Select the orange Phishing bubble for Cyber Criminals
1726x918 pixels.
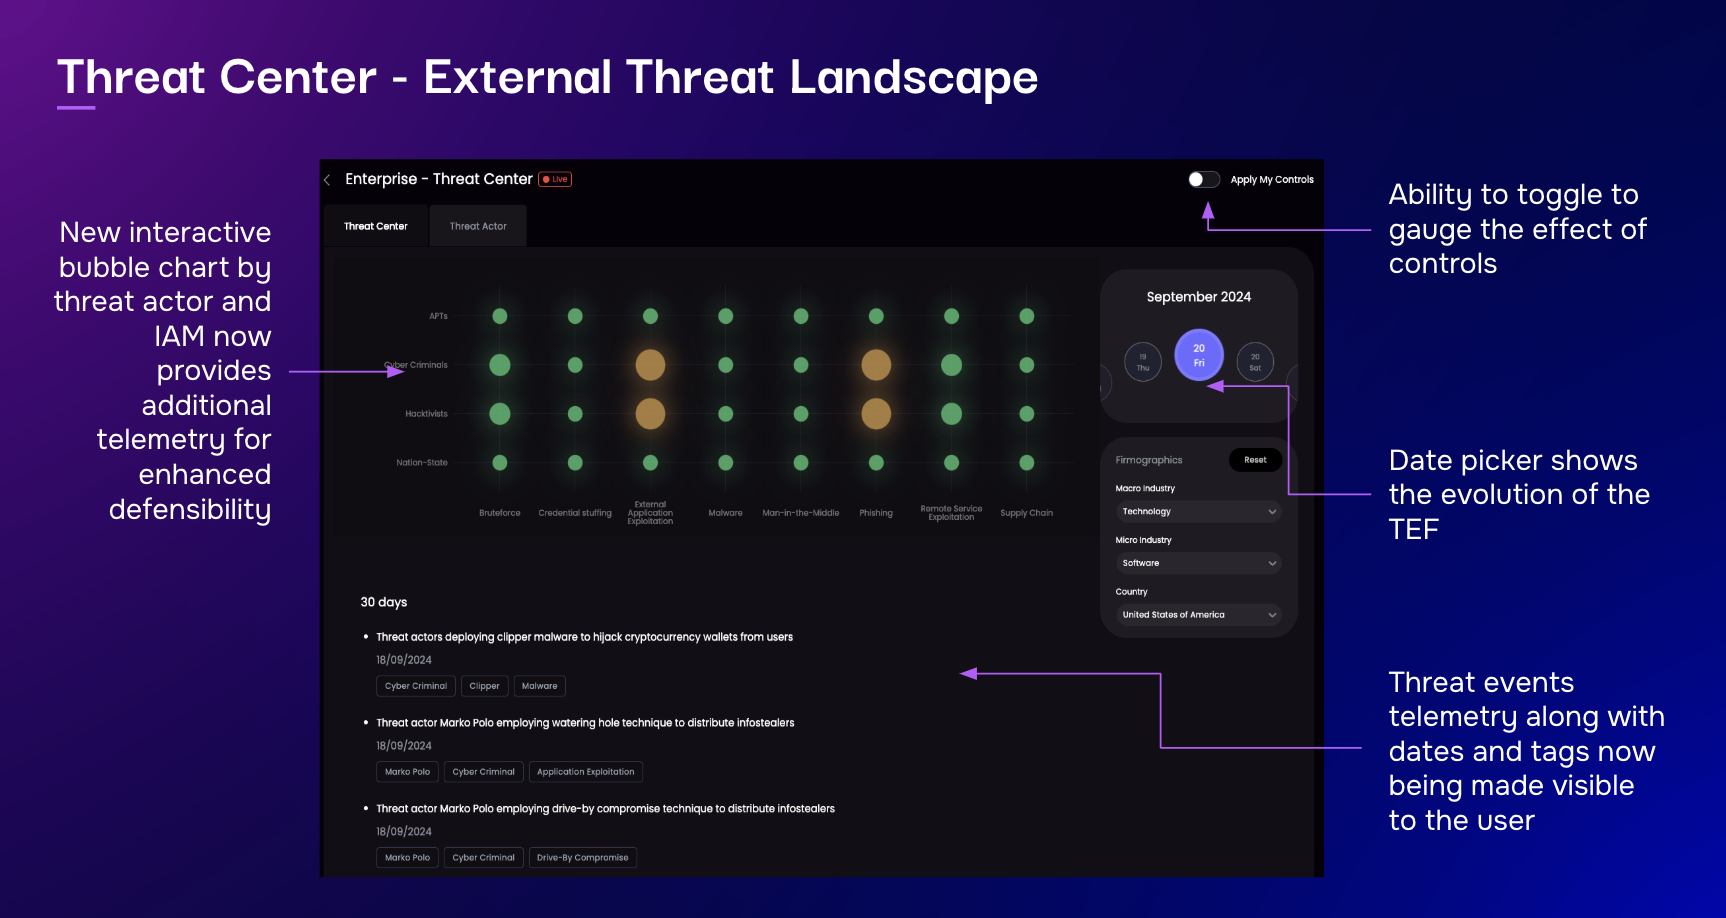click(876, 365)
